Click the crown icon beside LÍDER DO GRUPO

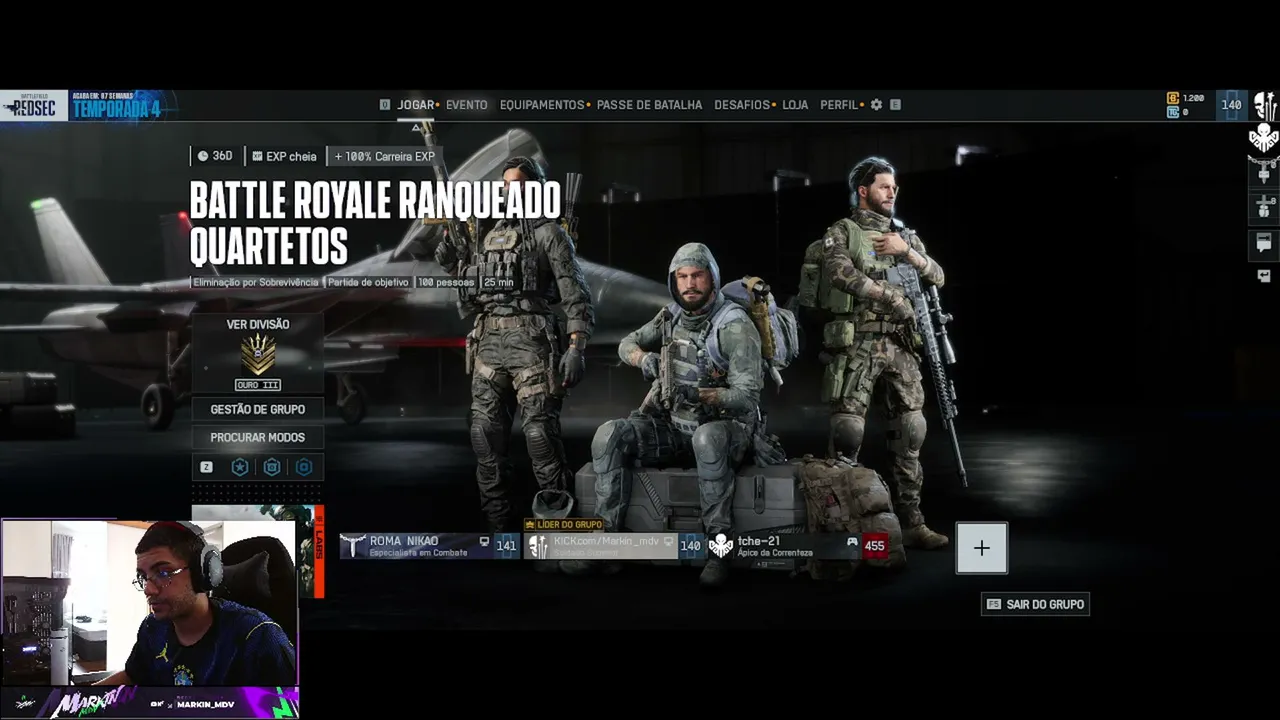point(530,524)
